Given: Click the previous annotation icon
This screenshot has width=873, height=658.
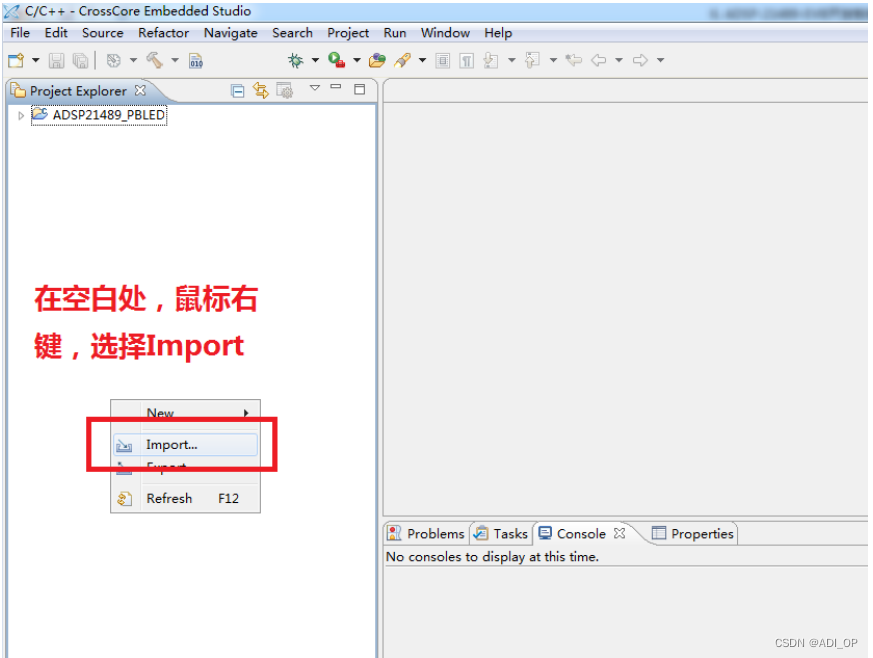Looking at the screenshot, I should coord(532,60).
